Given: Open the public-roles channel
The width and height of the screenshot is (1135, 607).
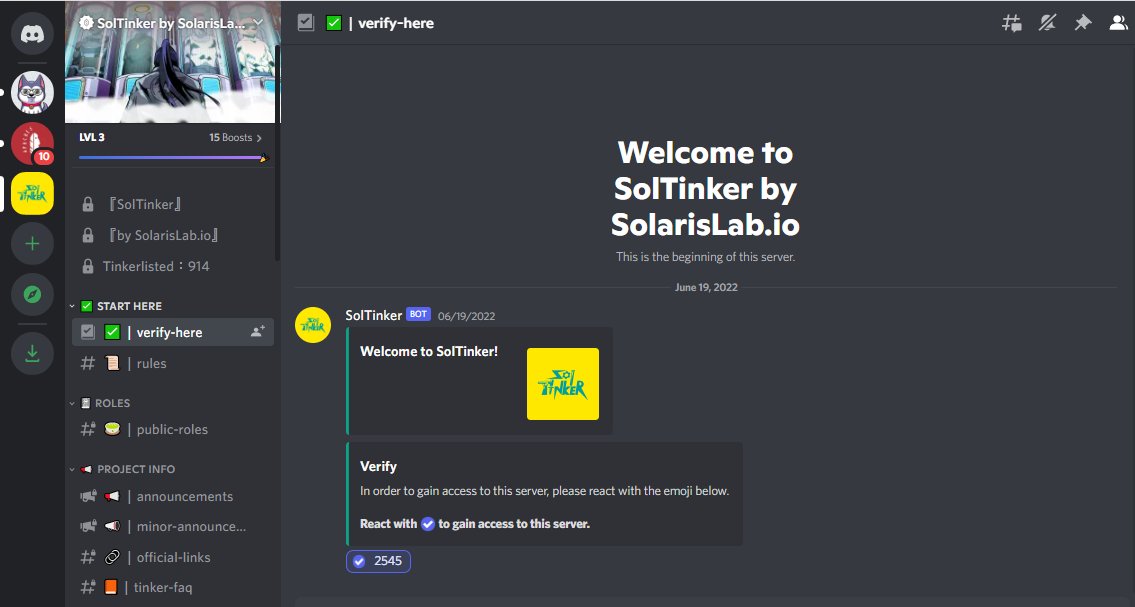Looking at the screenshot, I should pyautogui.click(x=172, y=429).
